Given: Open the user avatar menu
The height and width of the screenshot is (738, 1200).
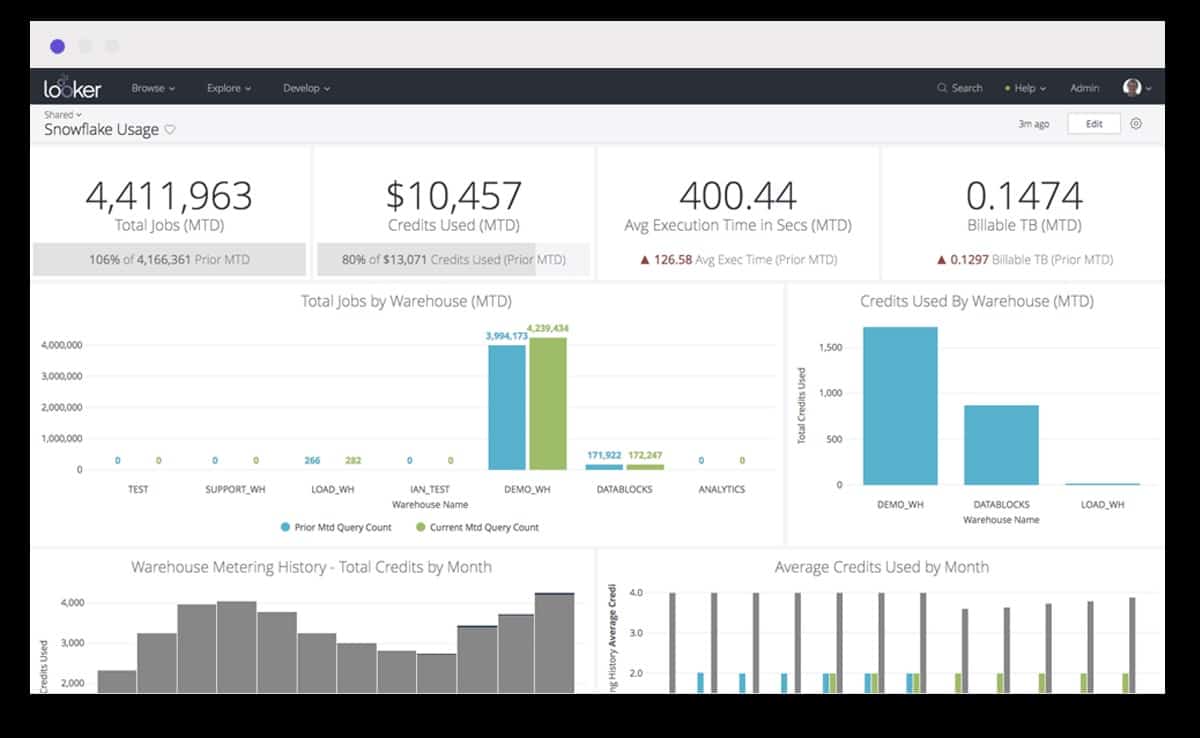Looking at the screenshot, I should coord(1137,88).
